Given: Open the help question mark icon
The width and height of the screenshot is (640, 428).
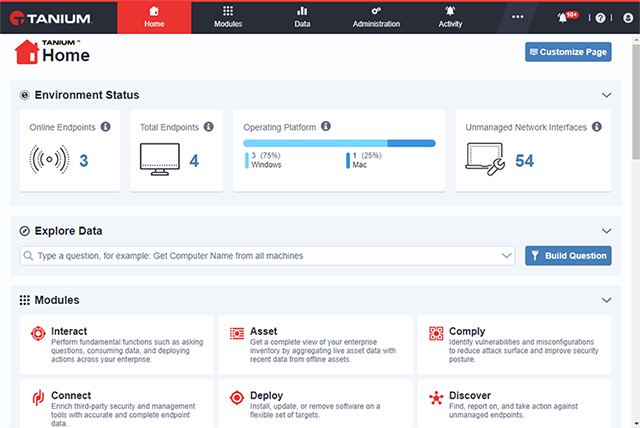Looking at the screenshot, I should (600, 17).
